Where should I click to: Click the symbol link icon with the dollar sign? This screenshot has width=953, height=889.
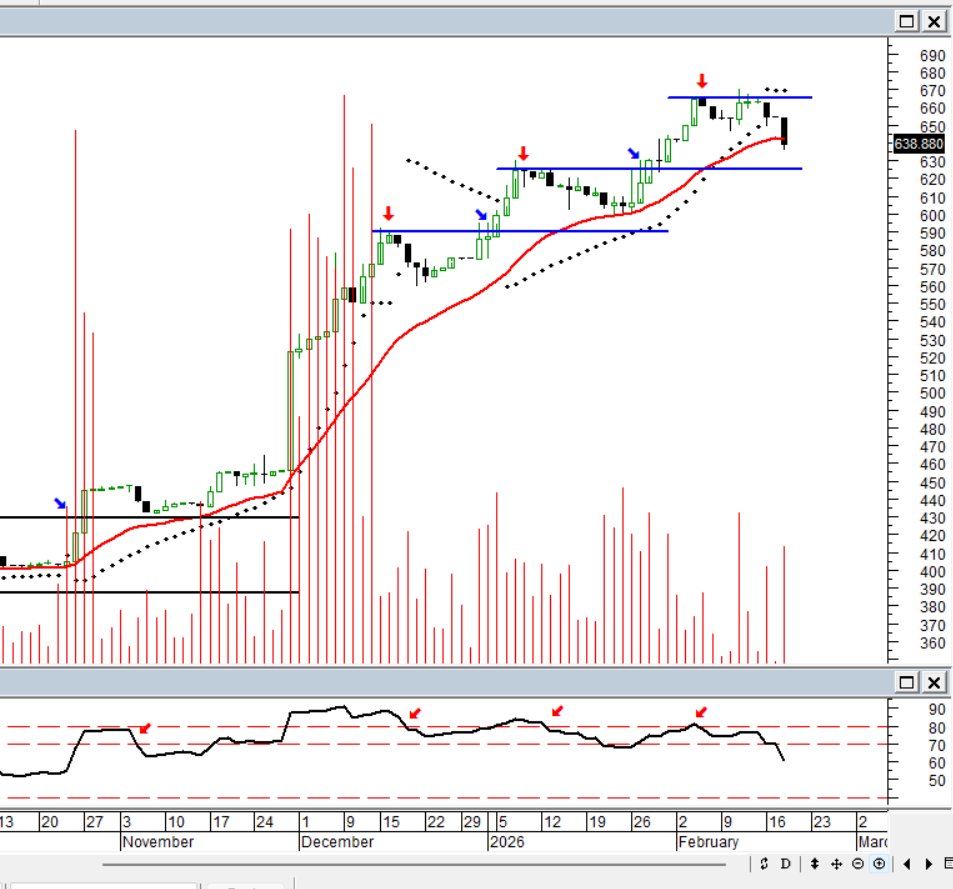point(764,863)
